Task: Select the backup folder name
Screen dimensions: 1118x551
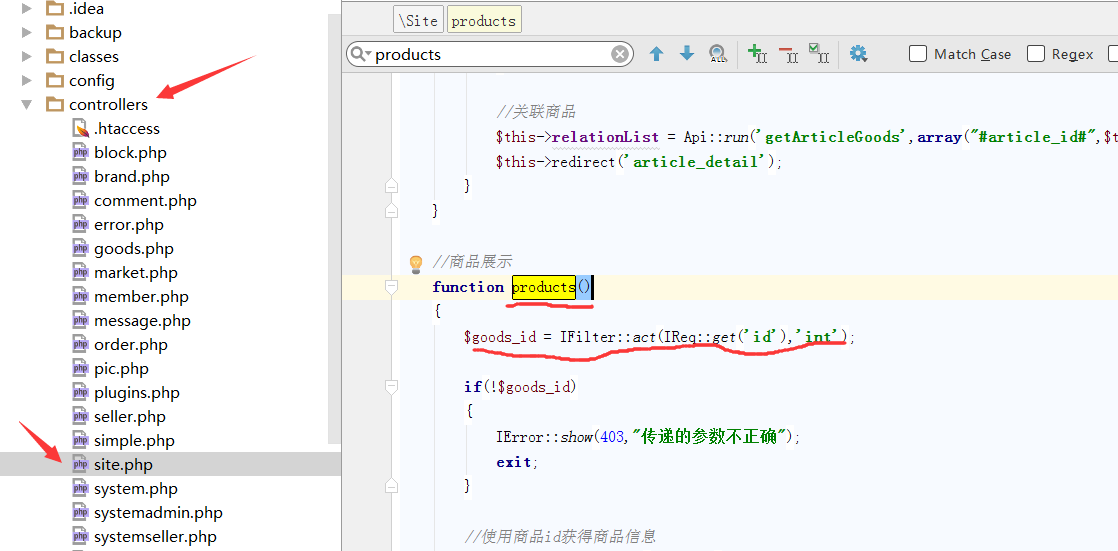Action: coord(96,32)
